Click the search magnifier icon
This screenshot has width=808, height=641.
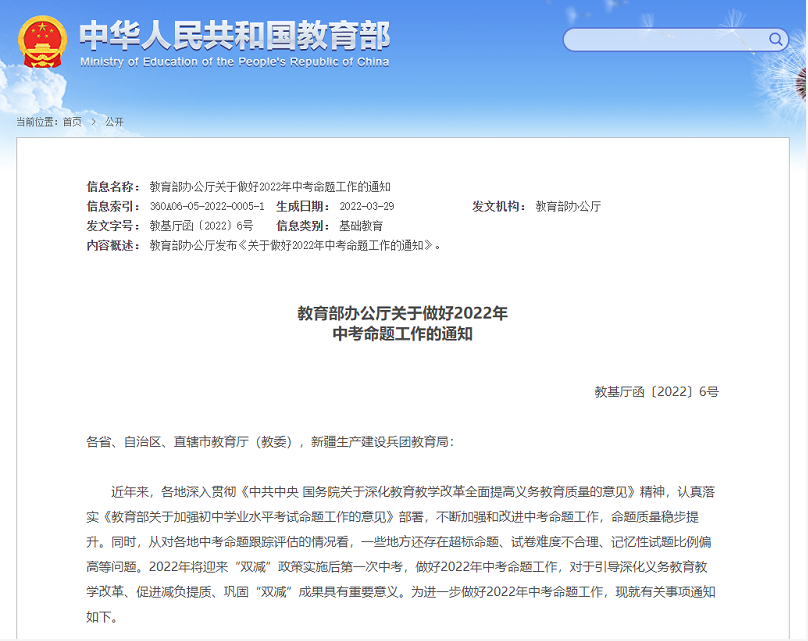pos(776,40)
